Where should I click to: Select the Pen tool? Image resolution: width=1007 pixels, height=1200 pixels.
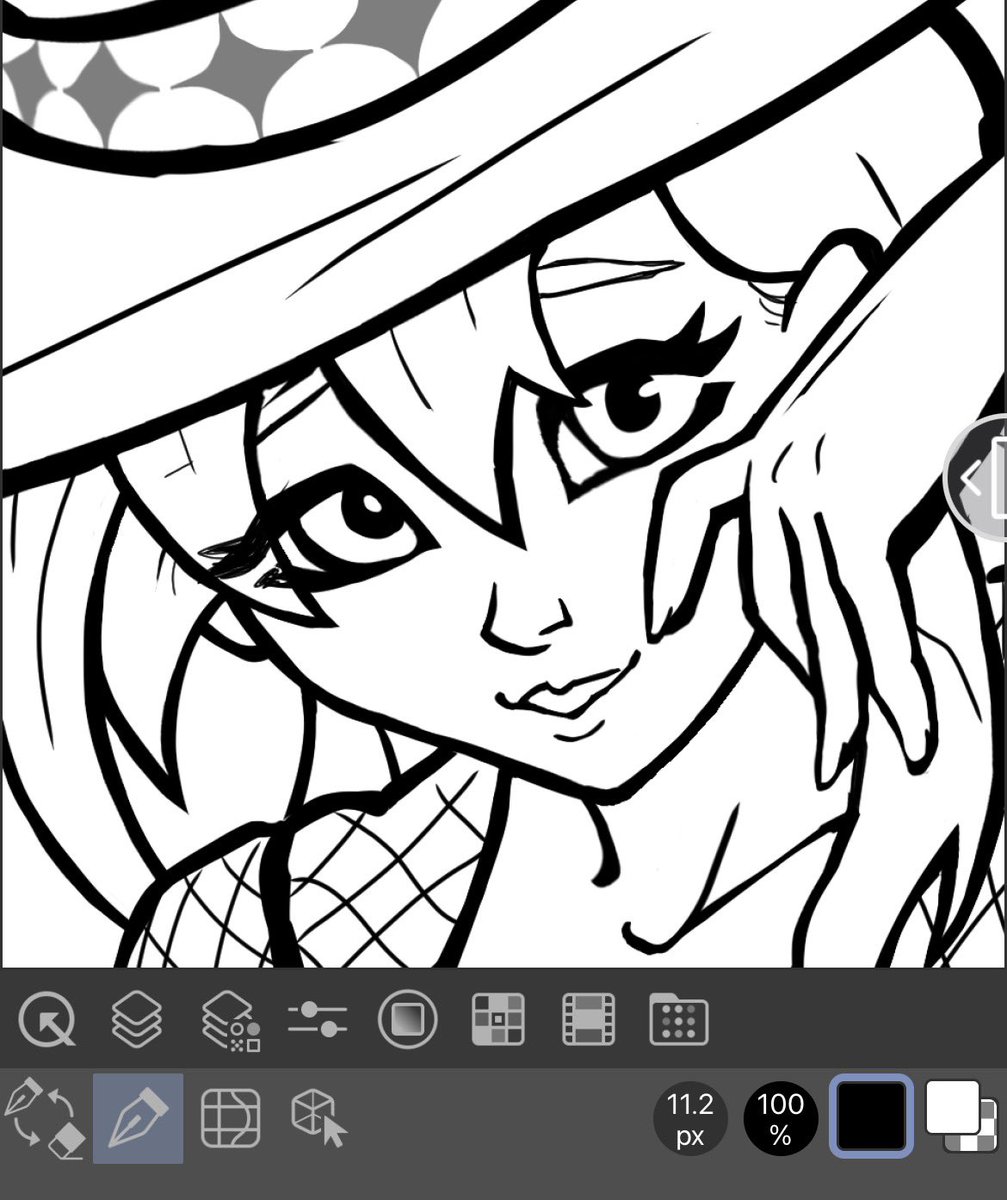pos(138,1118)
